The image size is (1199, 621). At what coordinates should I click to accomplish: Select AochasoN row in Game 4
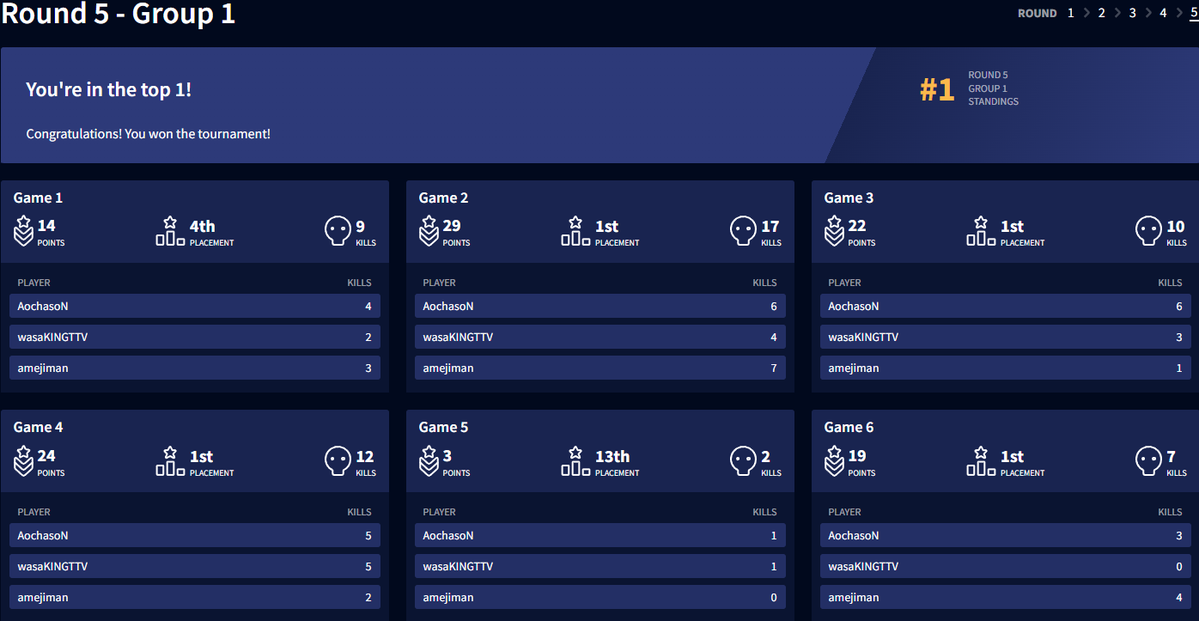pos(195,535)
